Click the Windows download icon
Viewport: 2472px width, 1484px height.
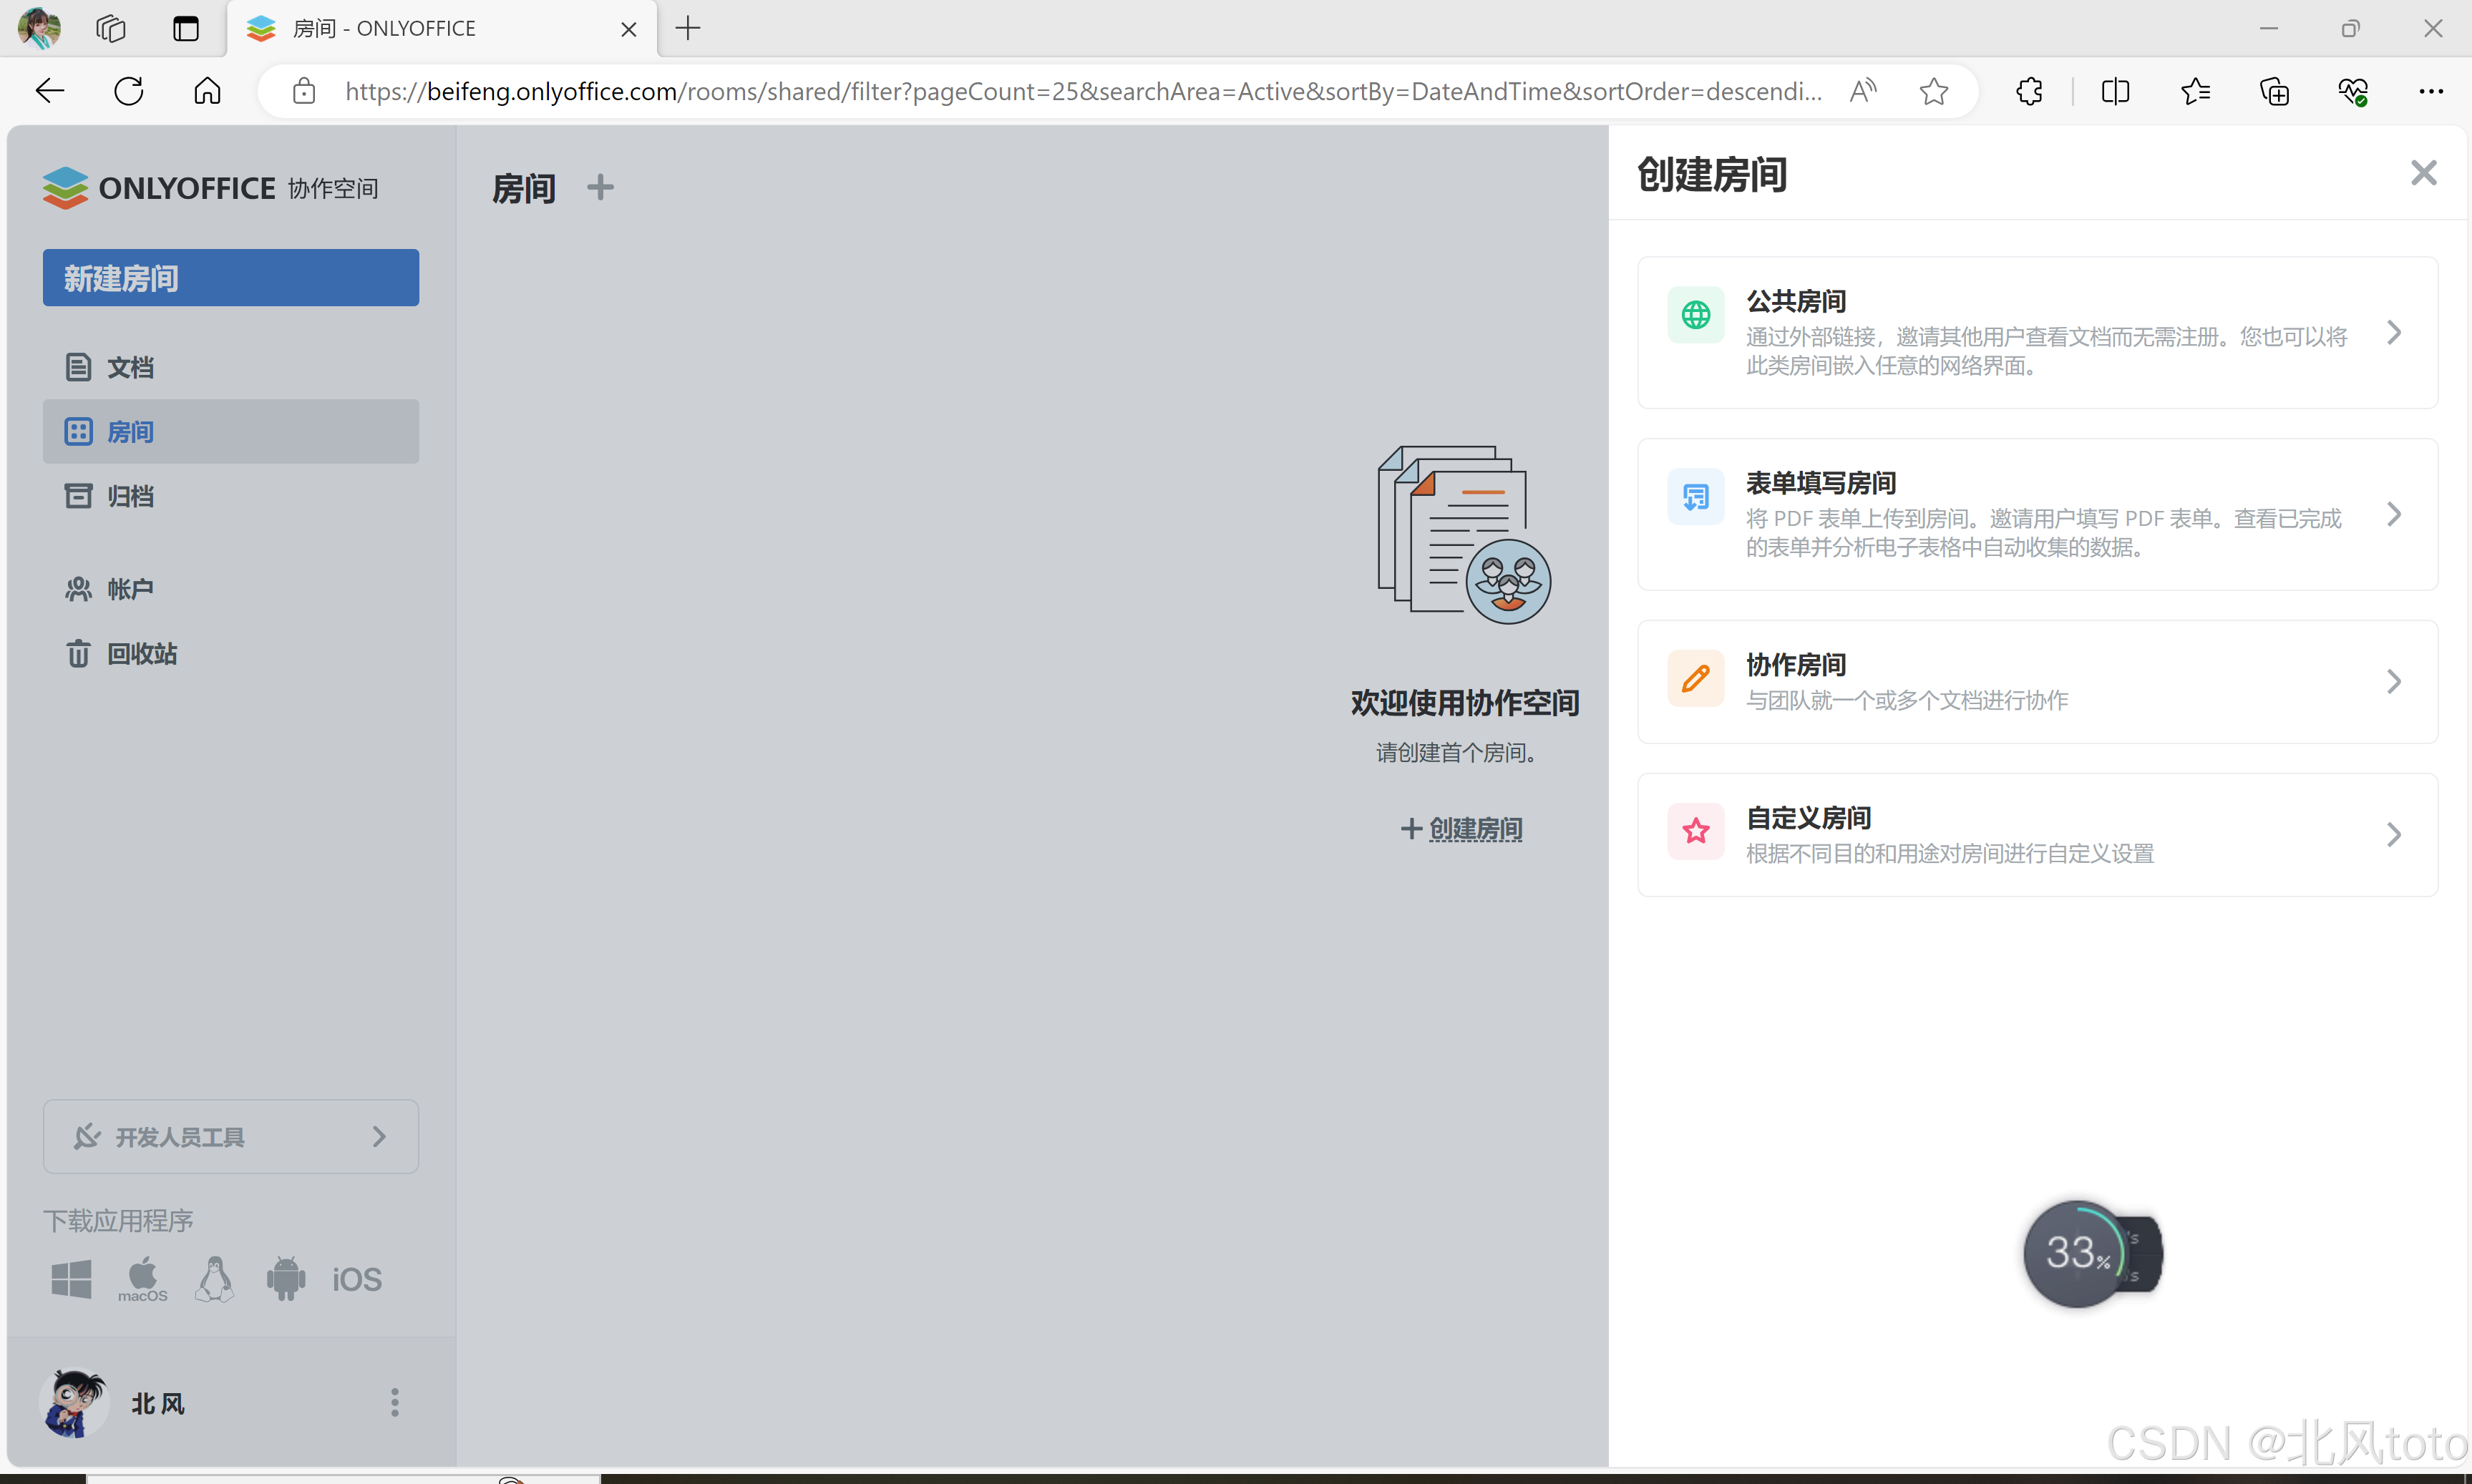click(x=71, y=1278)
